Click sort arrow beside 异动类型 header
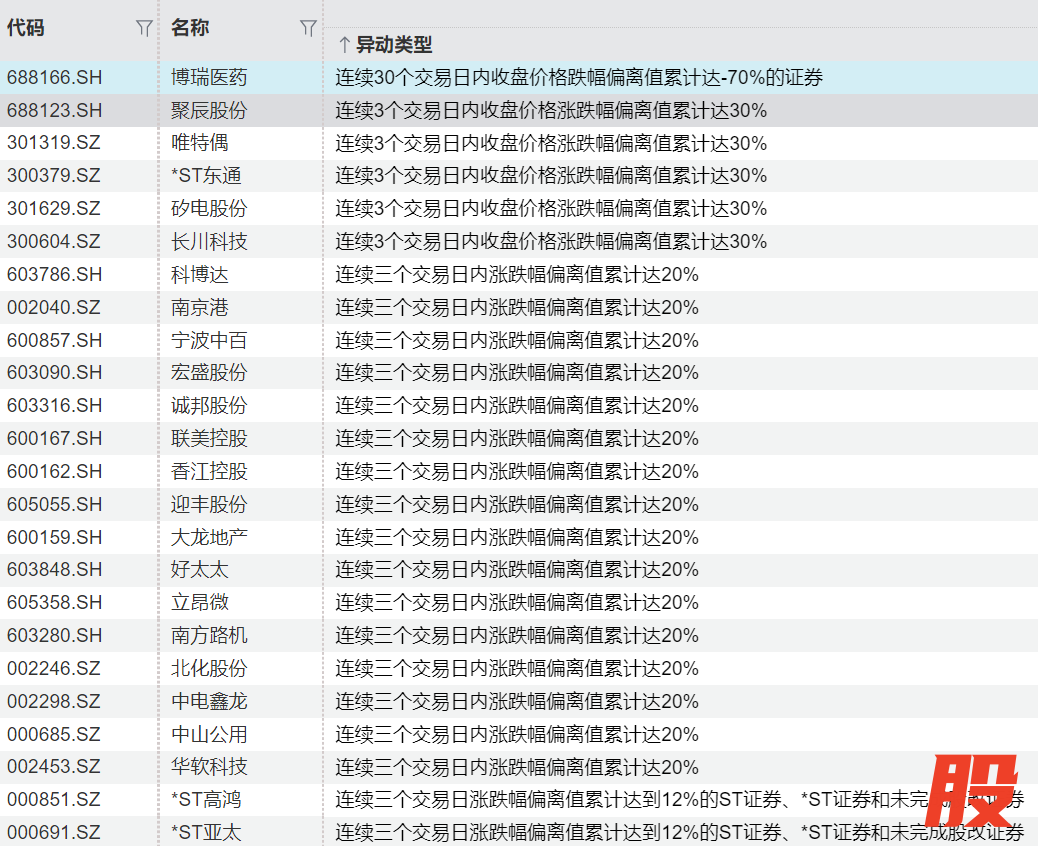 click(344, 45)
